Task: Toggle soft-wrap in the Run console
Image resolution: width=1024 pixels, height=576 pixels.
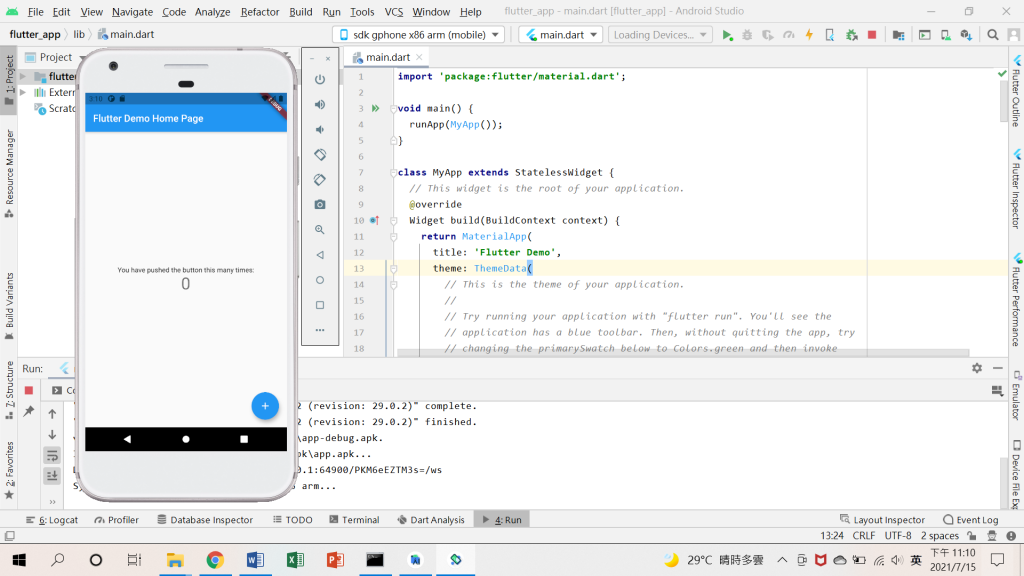Action: [x=52, y=455]
